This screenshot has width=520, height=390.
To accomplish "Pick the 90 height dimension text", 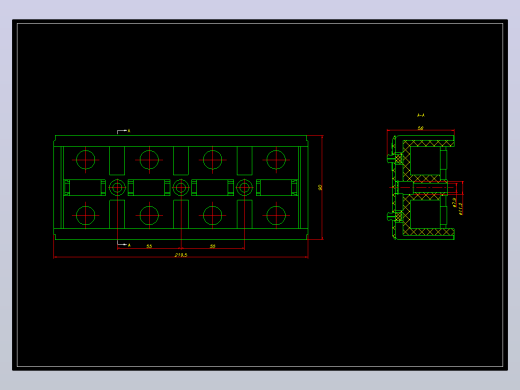I will point(320,187).
